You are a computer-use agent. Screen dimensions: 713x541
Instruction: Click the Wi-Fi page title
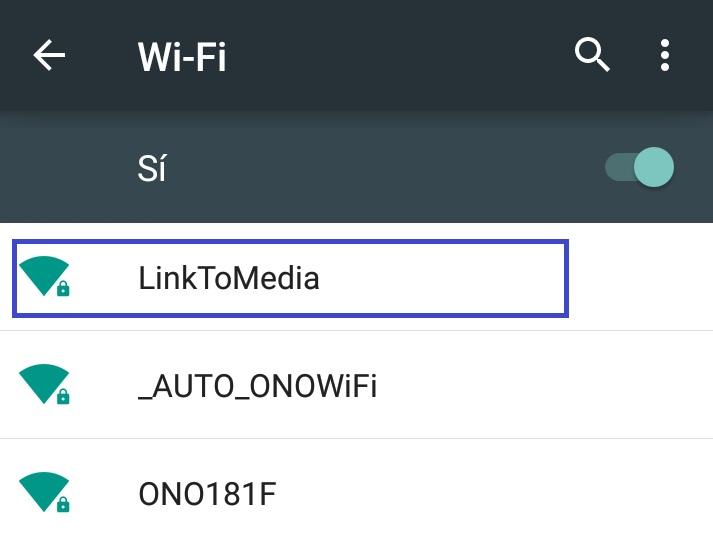pyautogui.click(x=182, y=57)
